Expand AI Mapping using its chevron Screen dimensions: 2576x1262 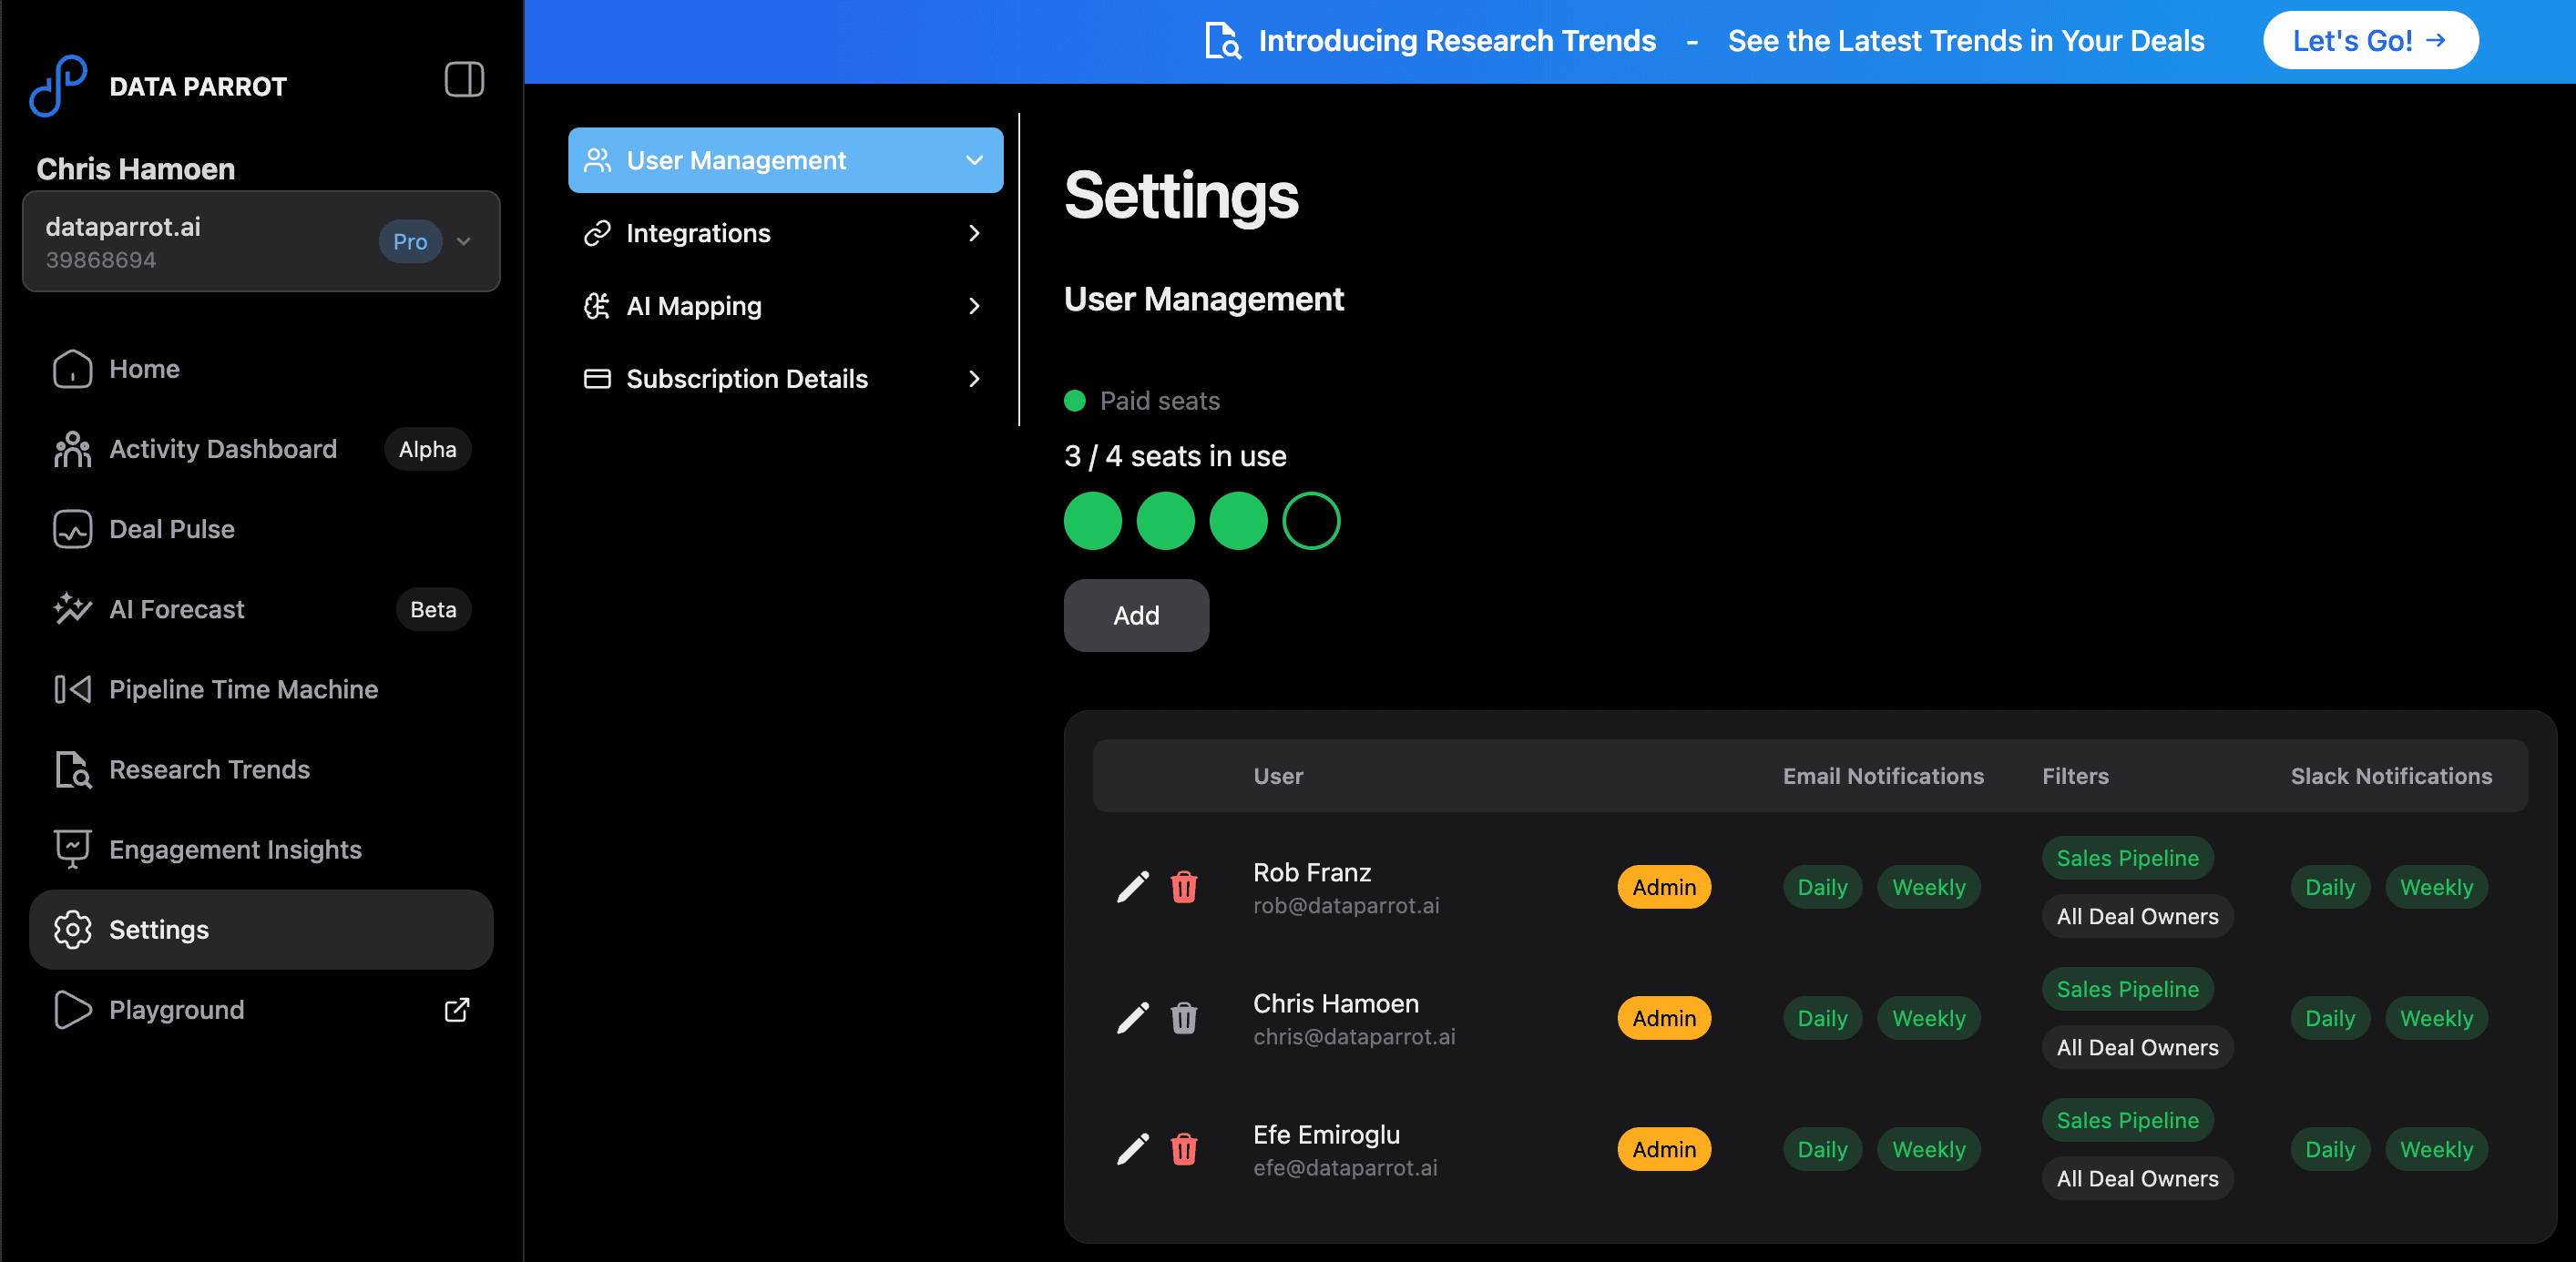coord(974,306)
